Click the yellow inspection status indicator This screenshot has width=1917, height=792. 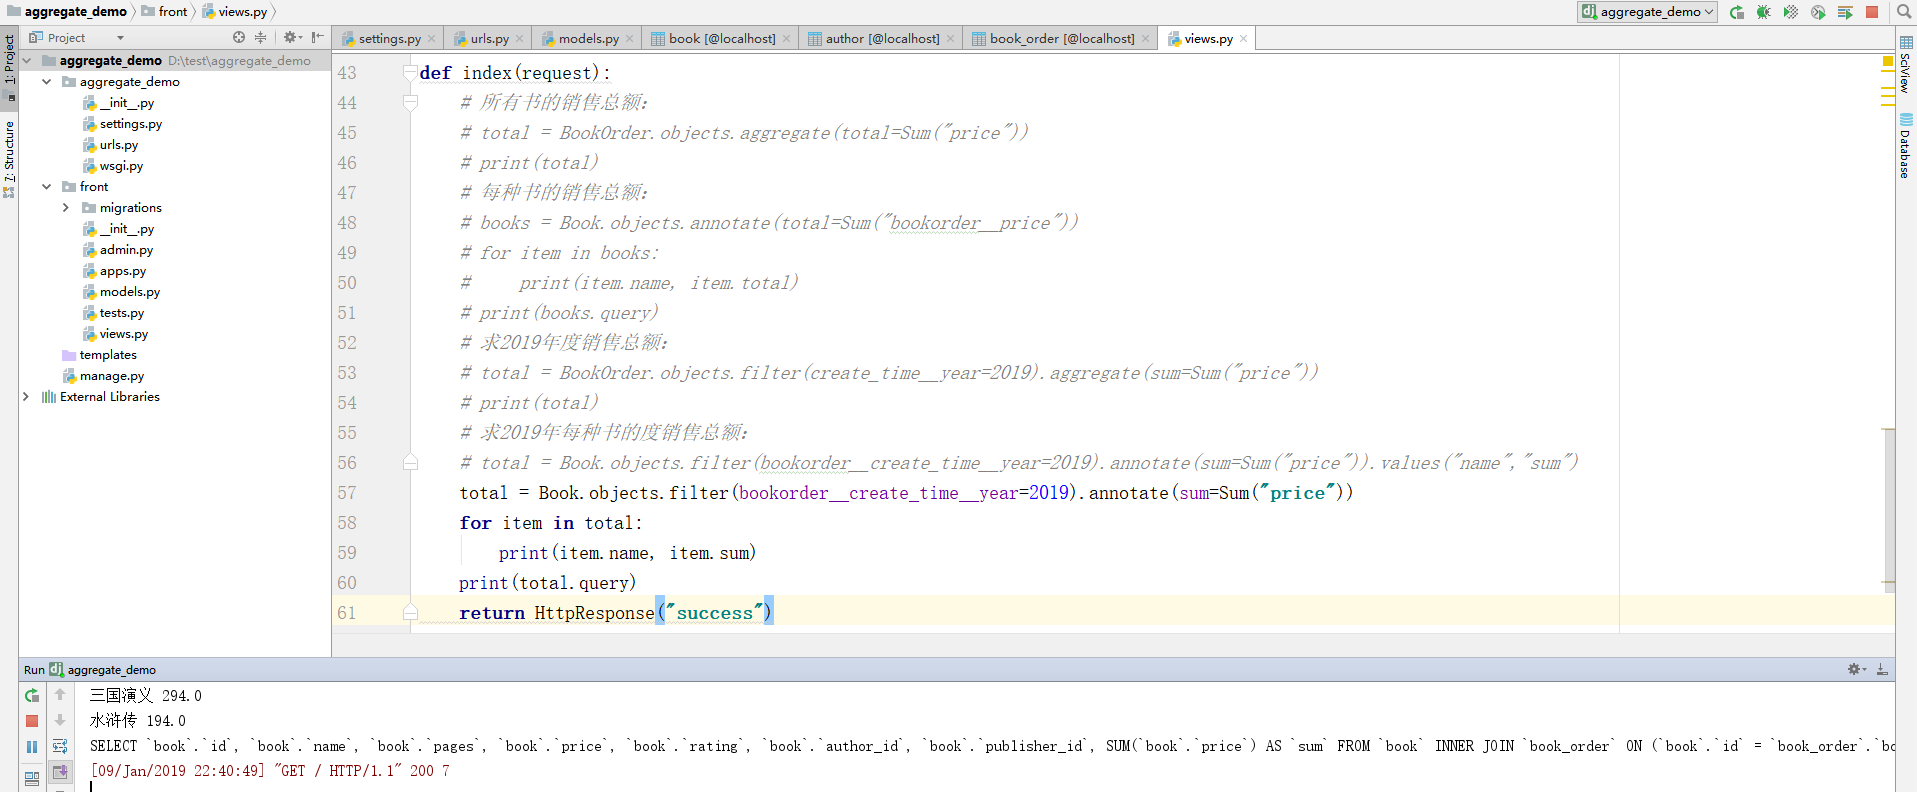(1888, 62)
